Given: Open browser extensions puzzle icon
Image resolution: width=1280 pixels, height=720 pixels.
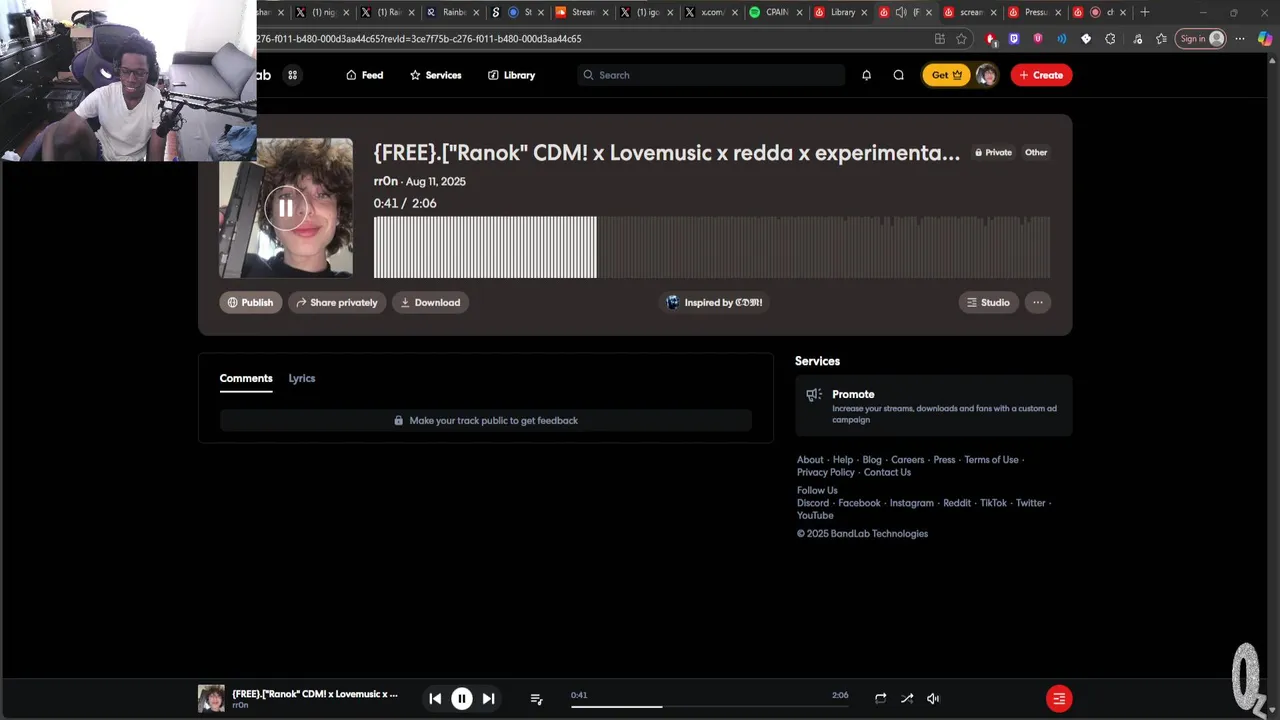Looking at the screenshot, I should 1110,39.
